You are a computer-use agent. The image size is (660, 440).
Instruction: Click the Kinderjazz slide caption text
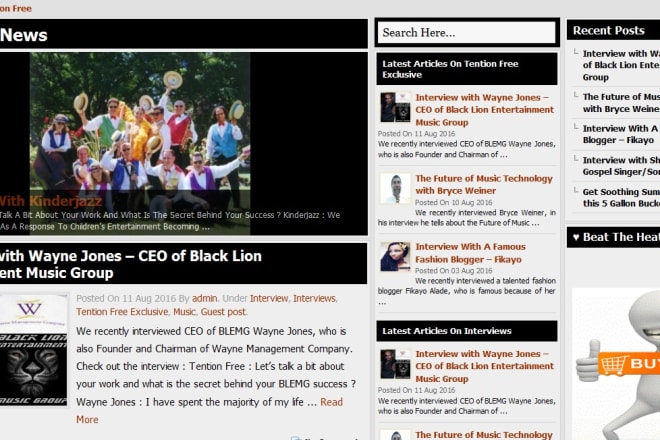170,221
